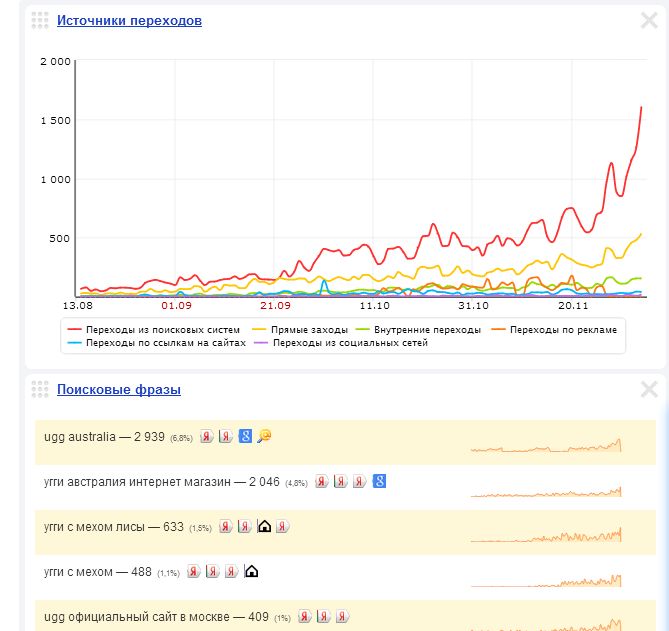Click the house icon in угги с мехом row
This screenshot has height=631, width=669.
click(x=251, y=571)
